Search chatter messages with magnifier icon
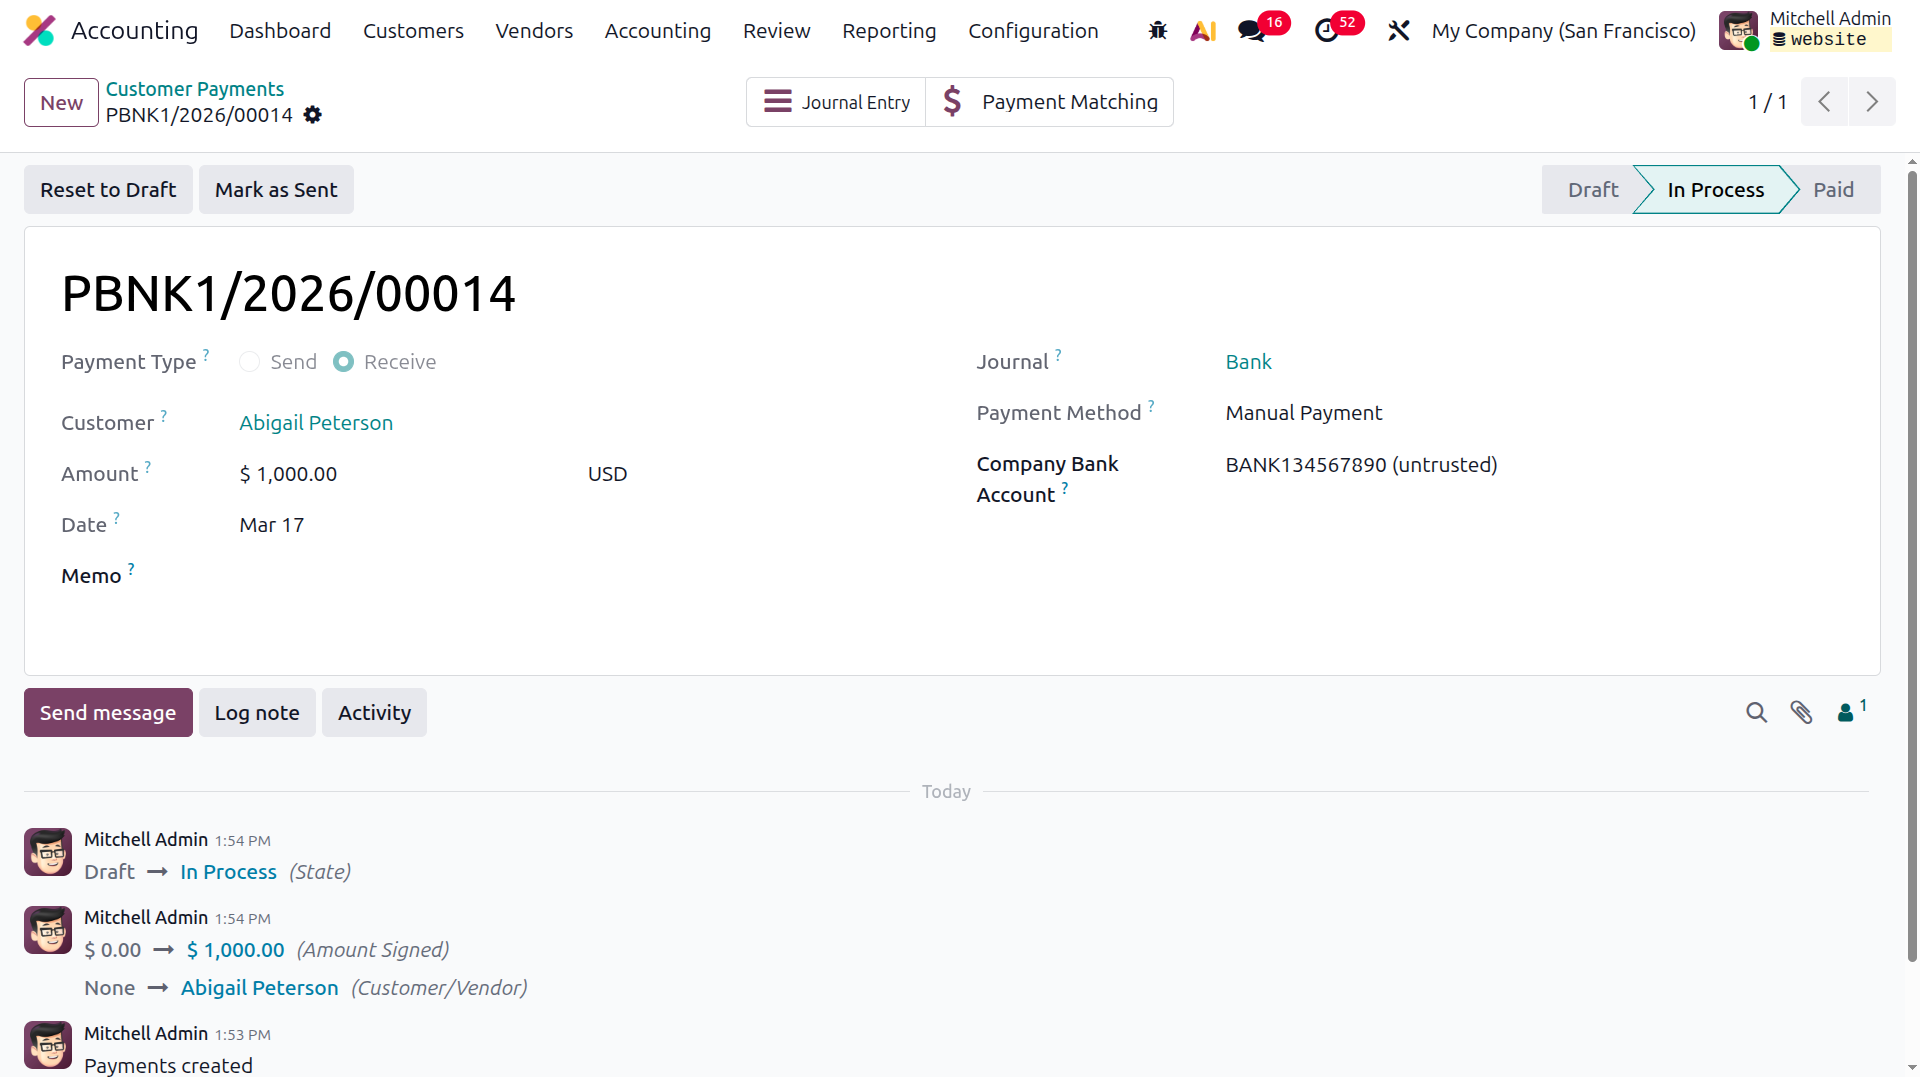 [x=1756, y=712]
